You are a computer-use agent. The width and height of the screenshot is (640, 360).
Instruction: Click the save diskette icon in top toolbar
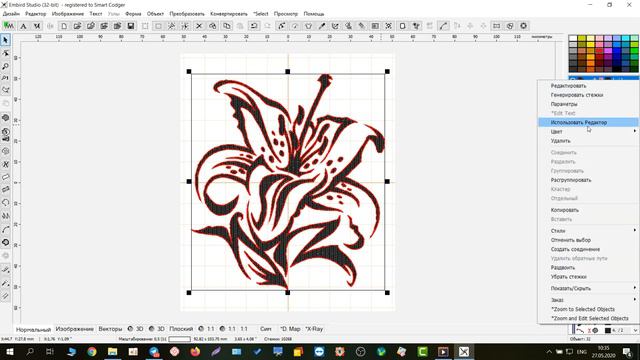click(x=131, y=26)
